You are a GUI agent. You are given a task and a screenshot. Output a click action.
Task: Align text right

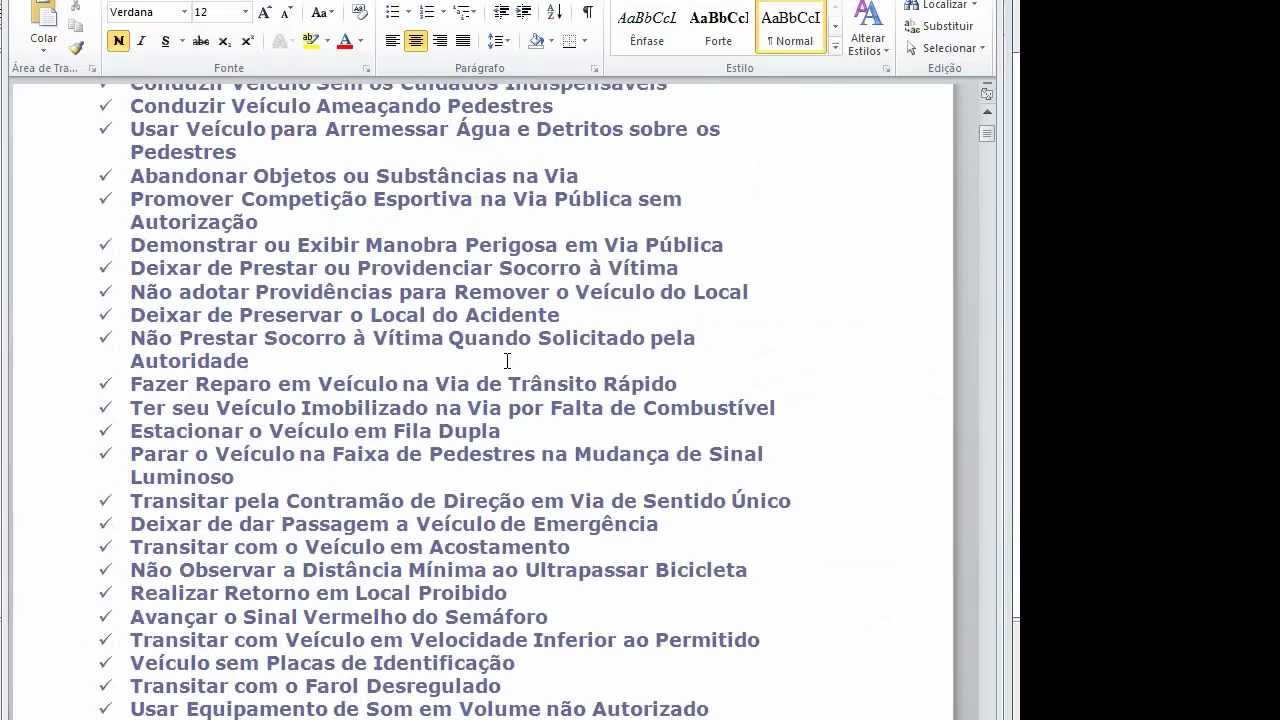click(x=440, y=41)
